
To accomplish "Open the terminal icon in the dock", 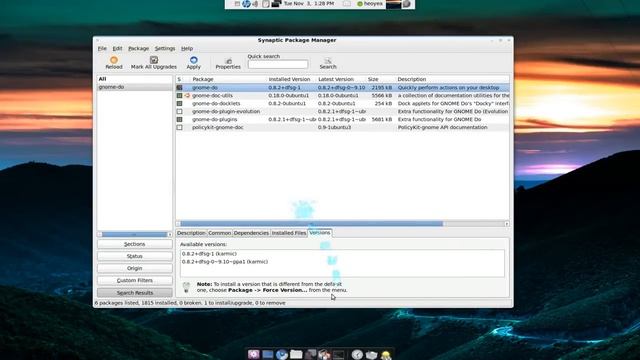I will pos(338,355).
